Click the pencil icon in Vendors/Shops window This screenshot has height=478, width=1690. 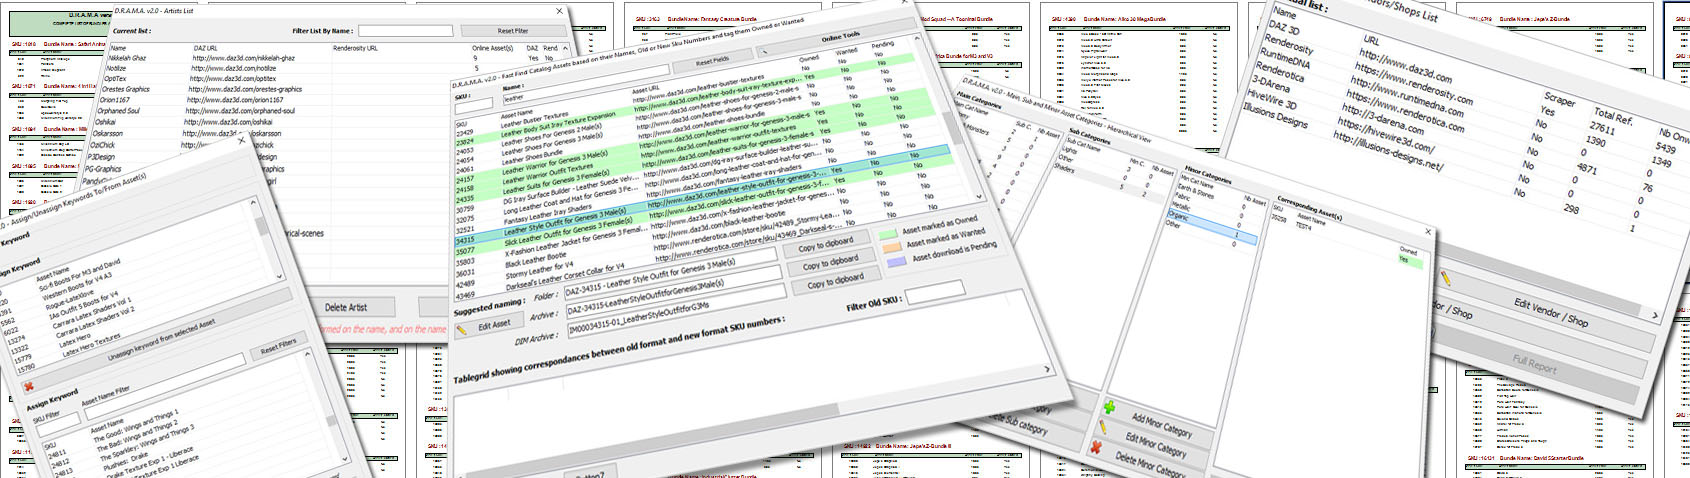1446,278
